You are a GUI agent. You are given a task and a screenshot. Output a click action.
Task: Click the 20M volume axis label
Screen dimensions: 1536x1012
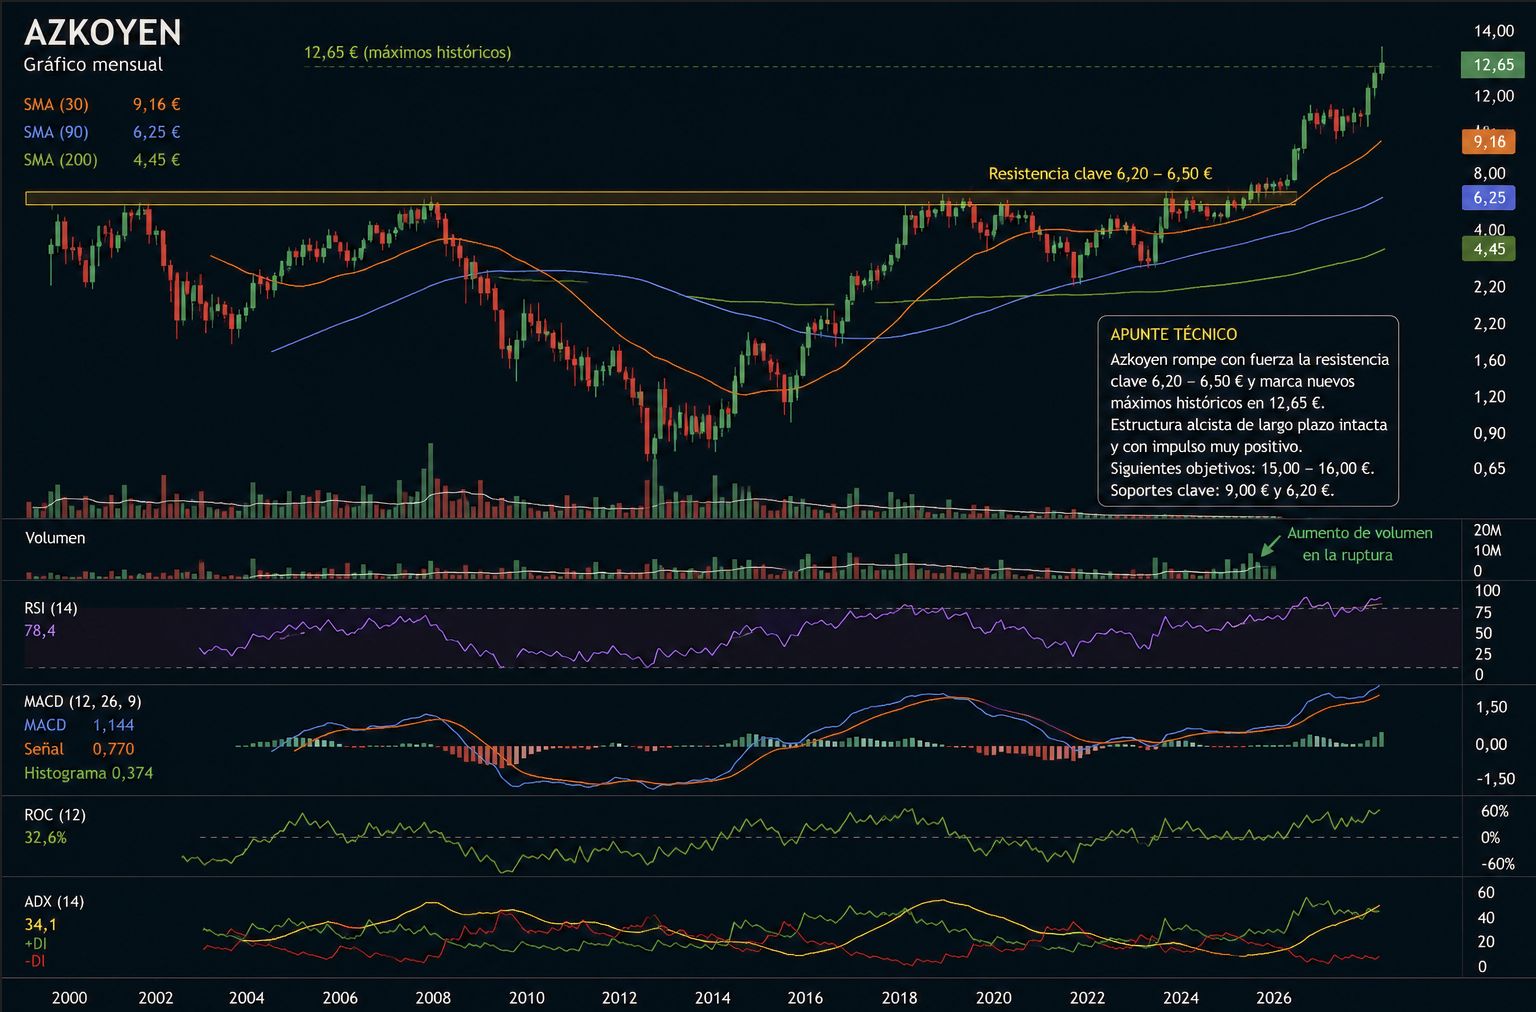point(1488,530)
